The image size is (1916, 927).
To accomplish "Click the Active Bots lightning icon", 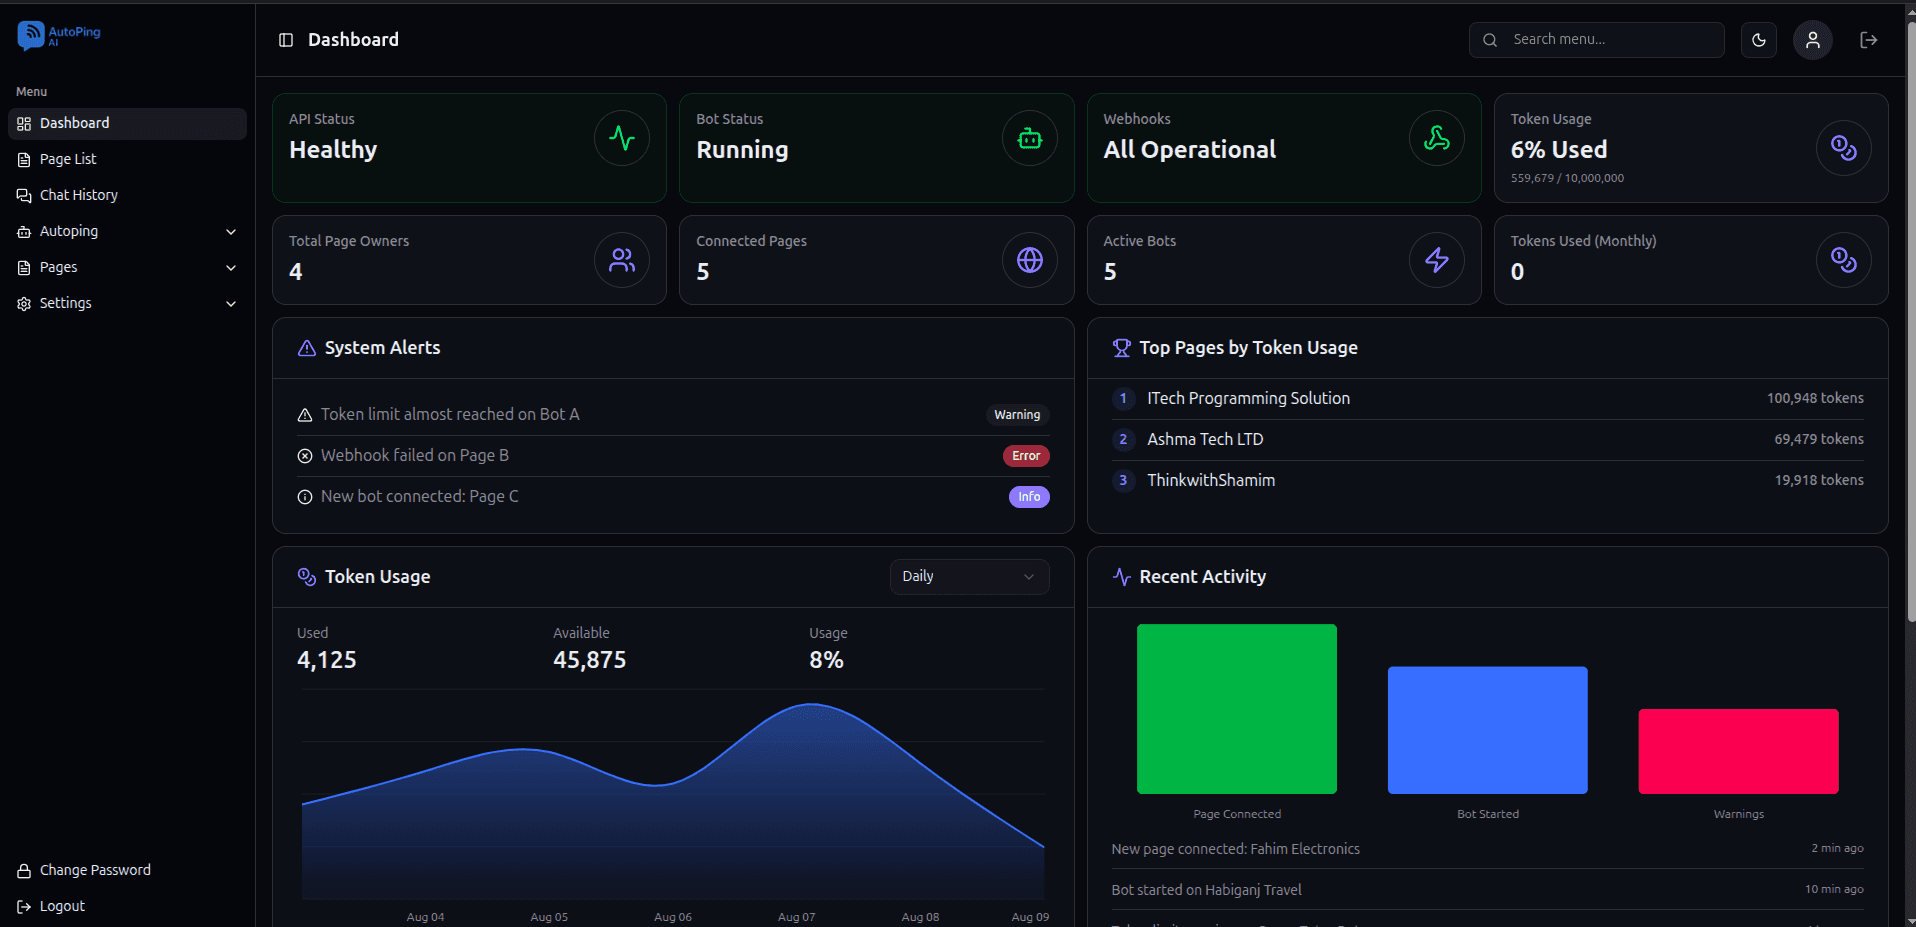I will (1437, 260).
